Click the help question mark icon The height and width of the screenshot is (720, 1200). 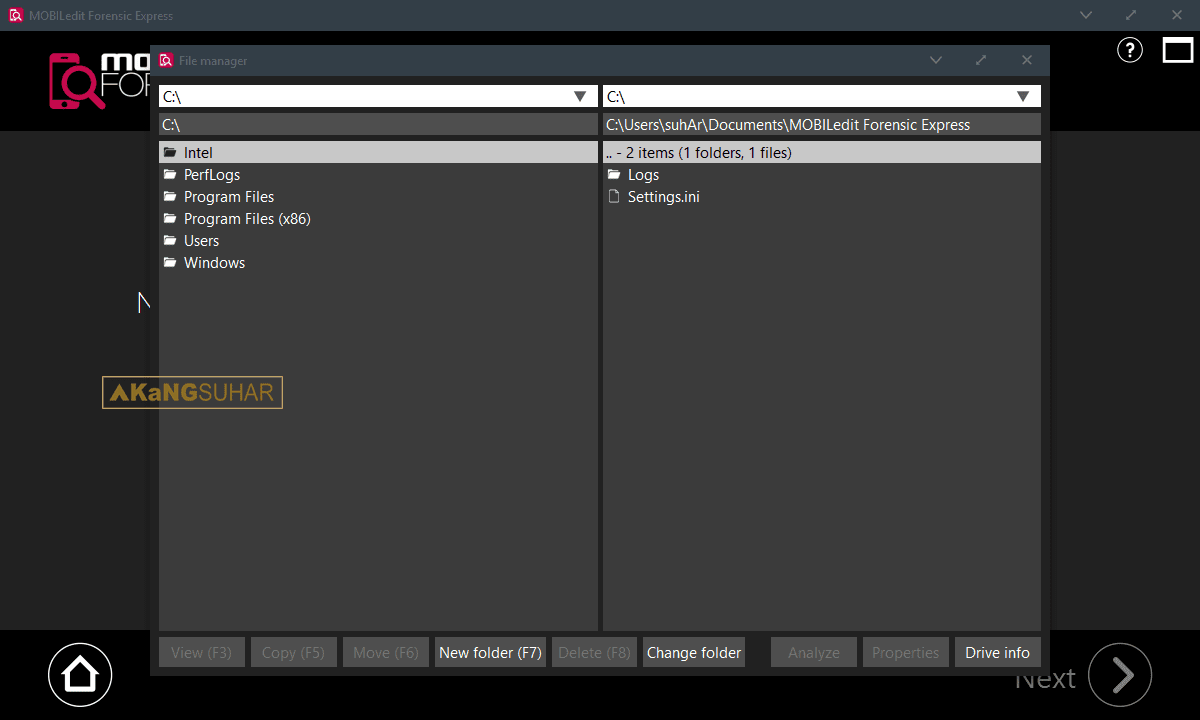coord(1129,50)
